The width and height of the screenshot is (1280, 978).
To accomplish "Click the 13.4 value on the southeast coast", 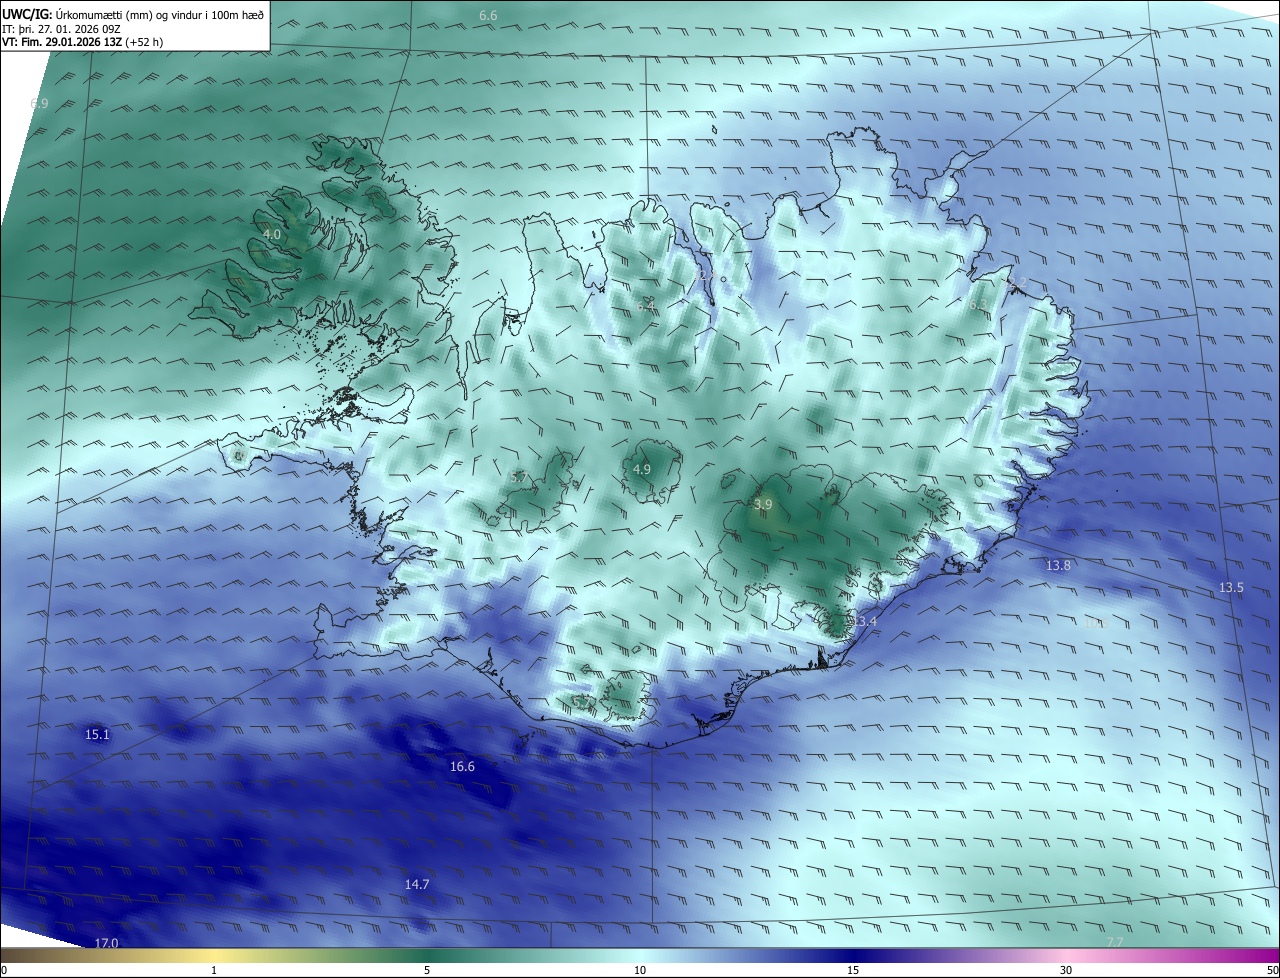I will (x=864, y=622).
